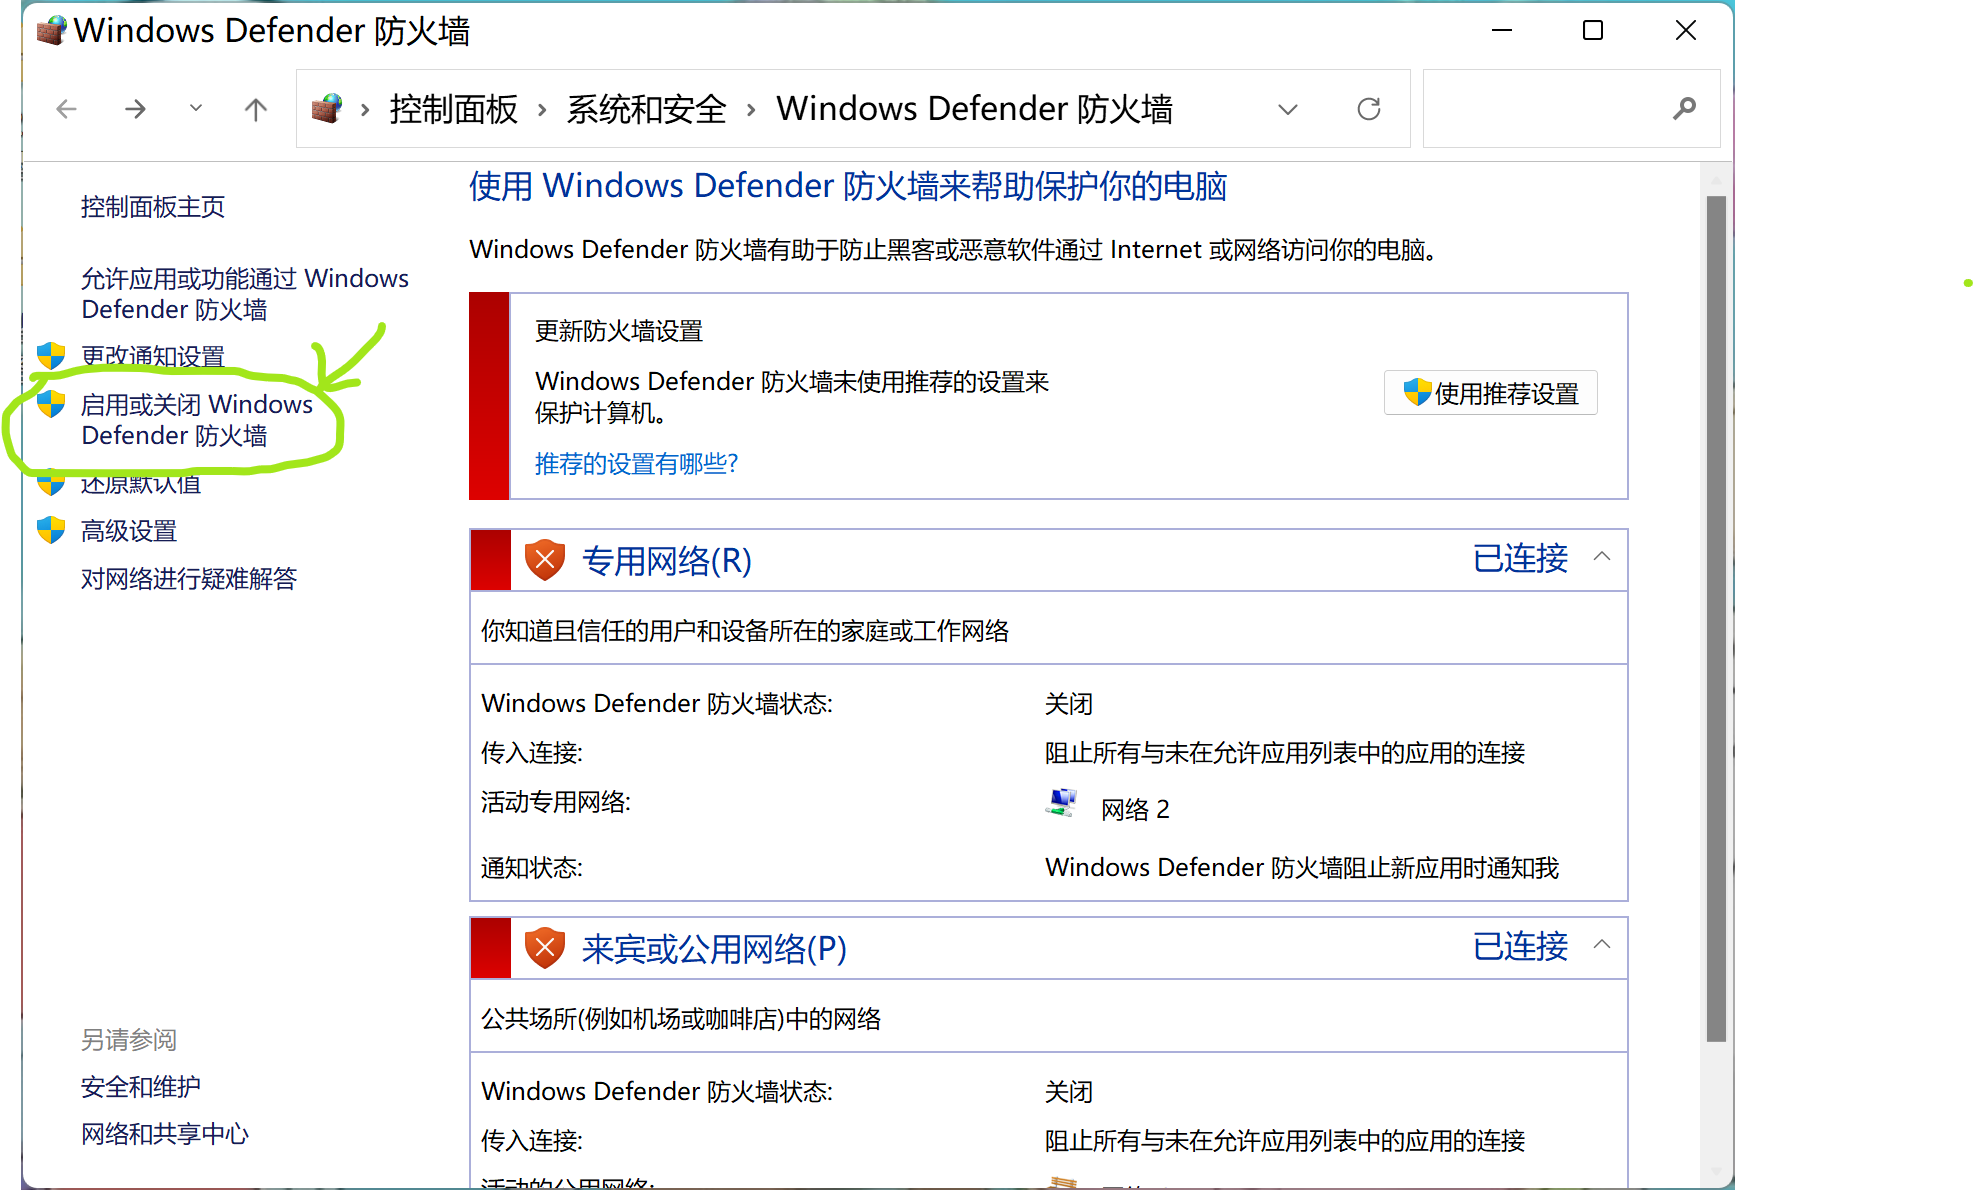Click the red shield icon beside 专用网络
Viewport: 1974px width, 1190px height.
click(545, 560)
